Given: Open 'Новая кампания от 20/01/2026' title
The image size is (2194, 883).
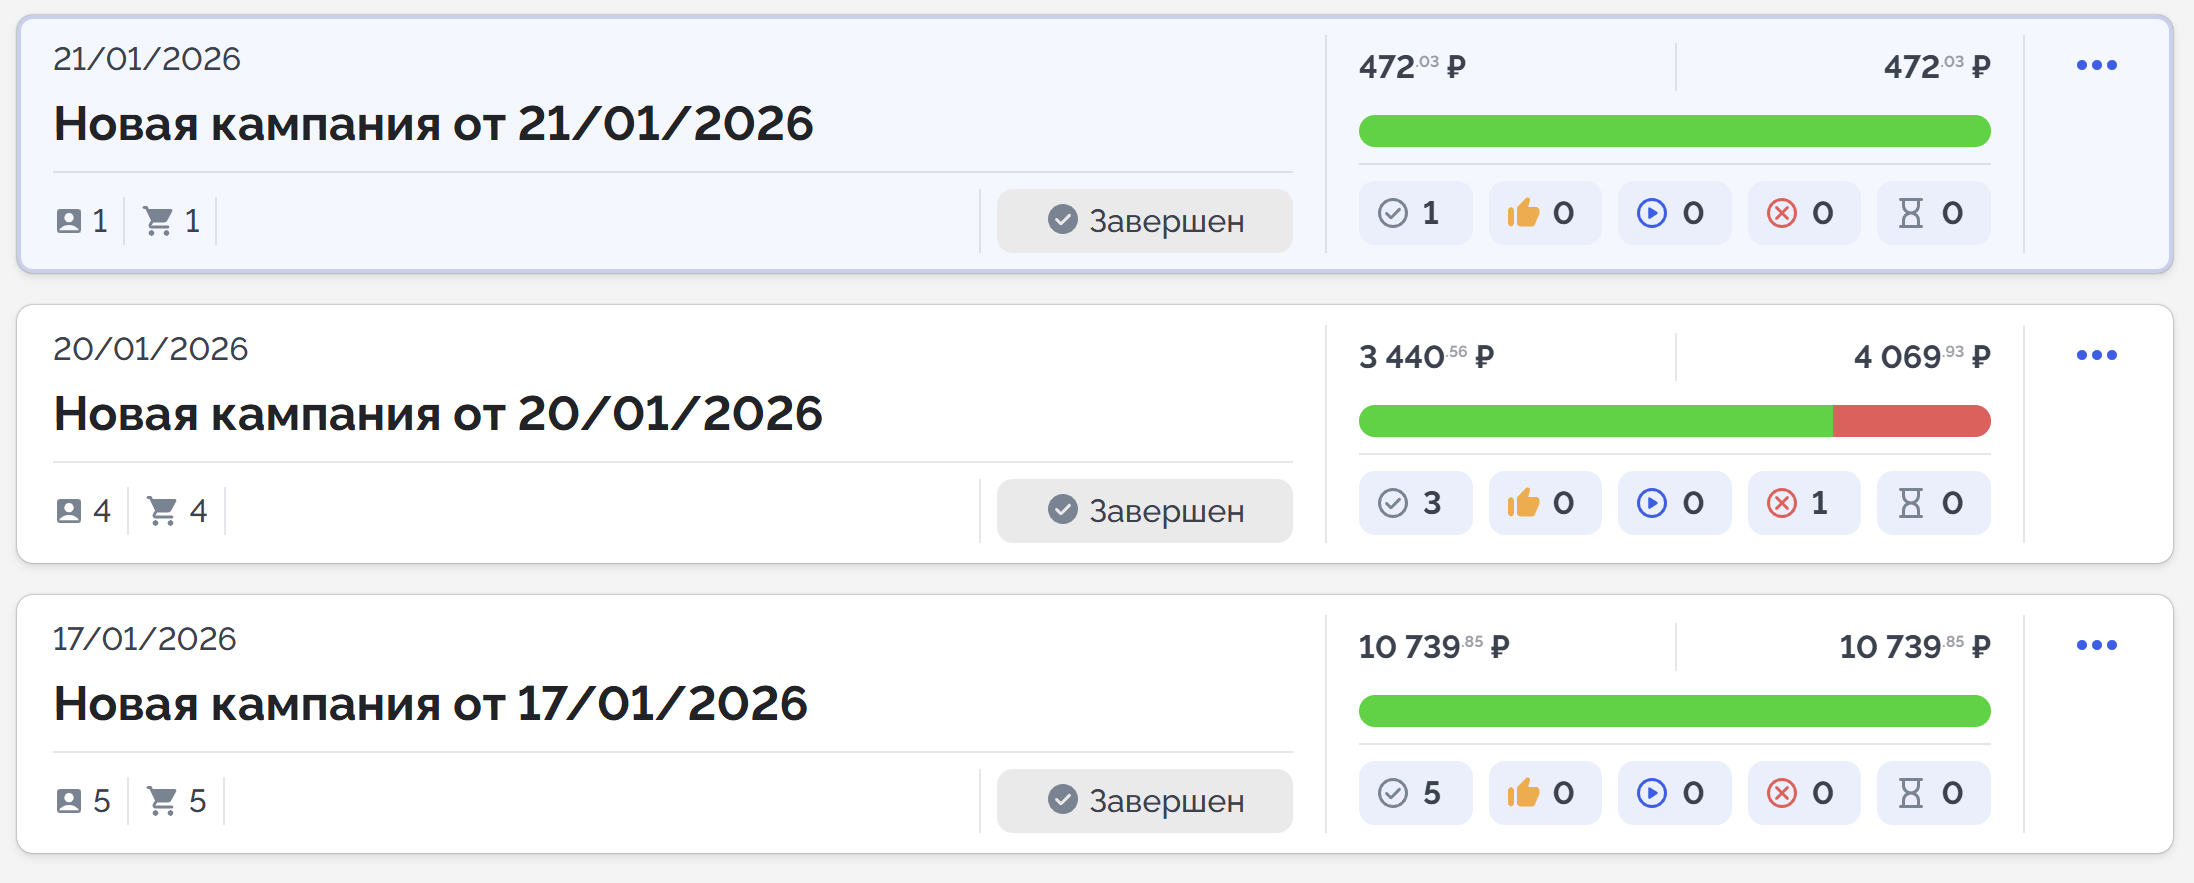Looking at the screenshot, I should coord(438,414).
